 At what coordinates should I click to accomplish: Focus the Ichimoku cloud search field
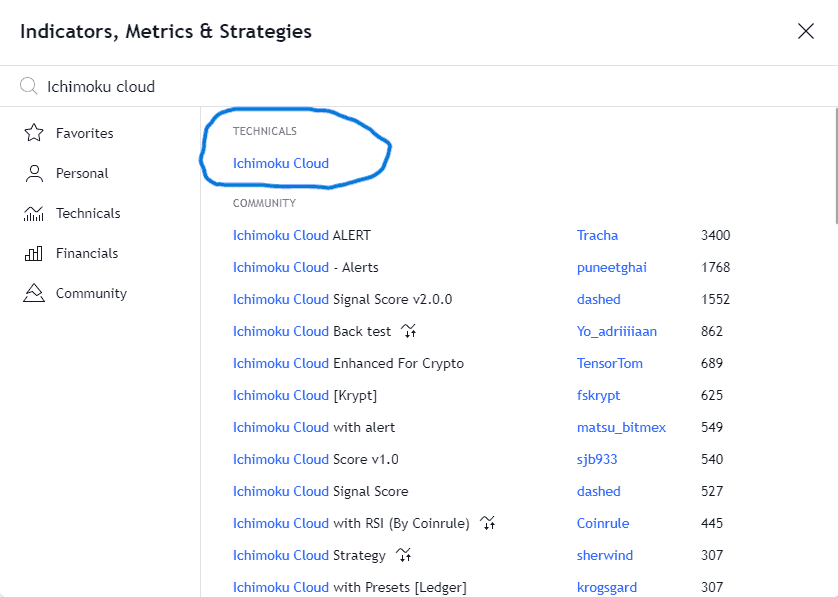[x=428, y=86]
